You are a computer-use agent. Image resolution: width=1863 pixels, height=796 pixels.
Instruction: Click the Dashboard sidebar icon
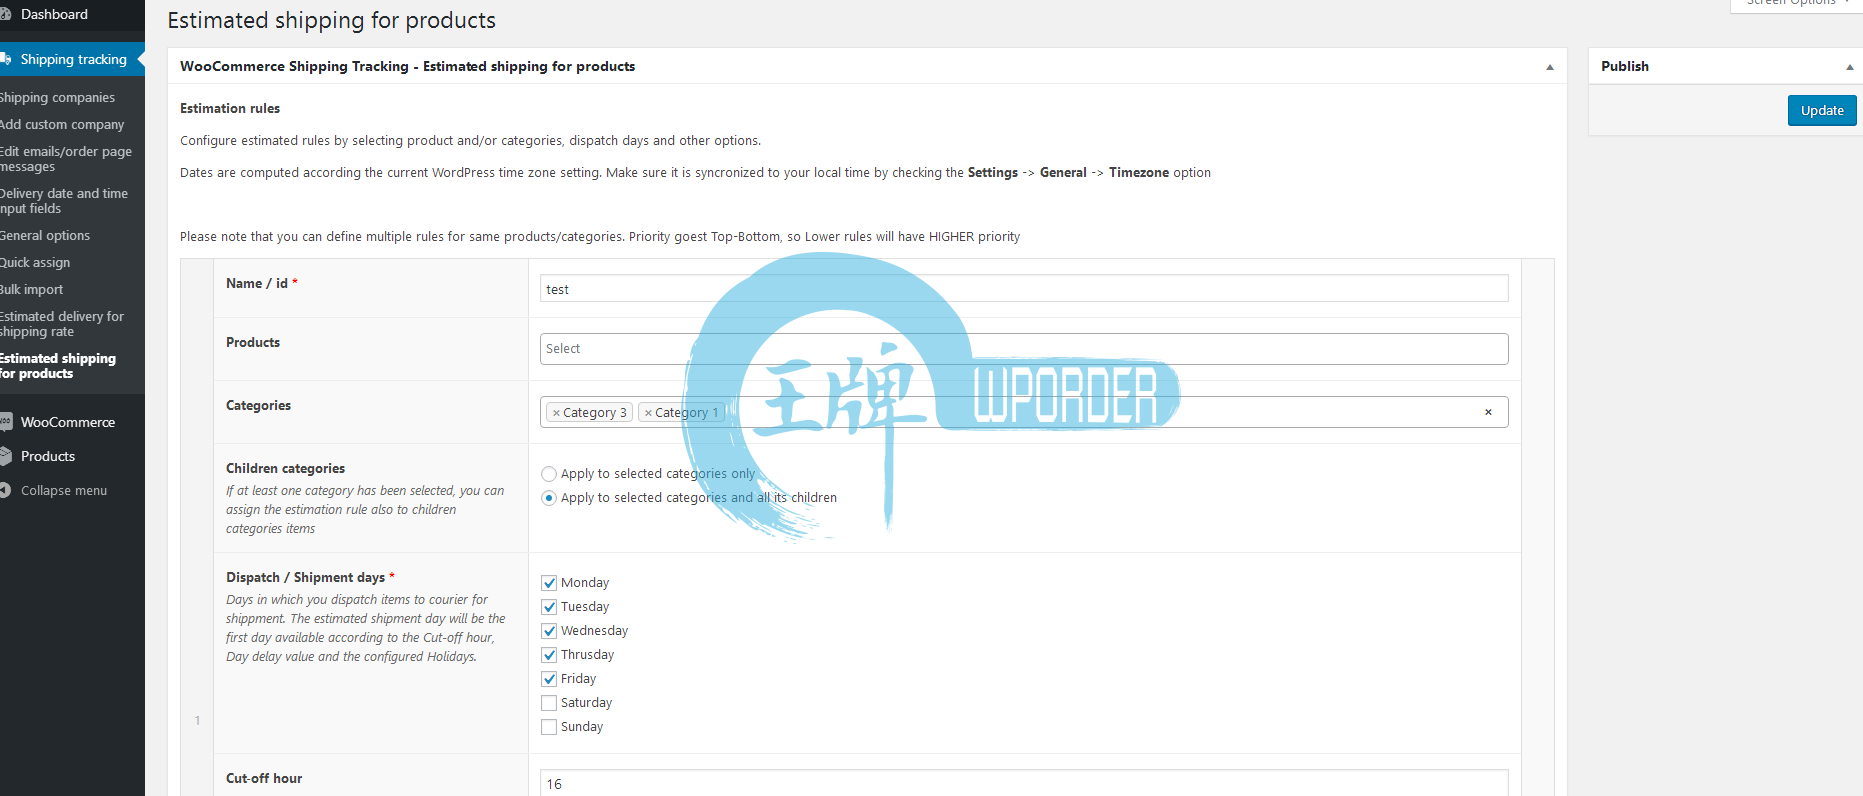coord(5,14)
